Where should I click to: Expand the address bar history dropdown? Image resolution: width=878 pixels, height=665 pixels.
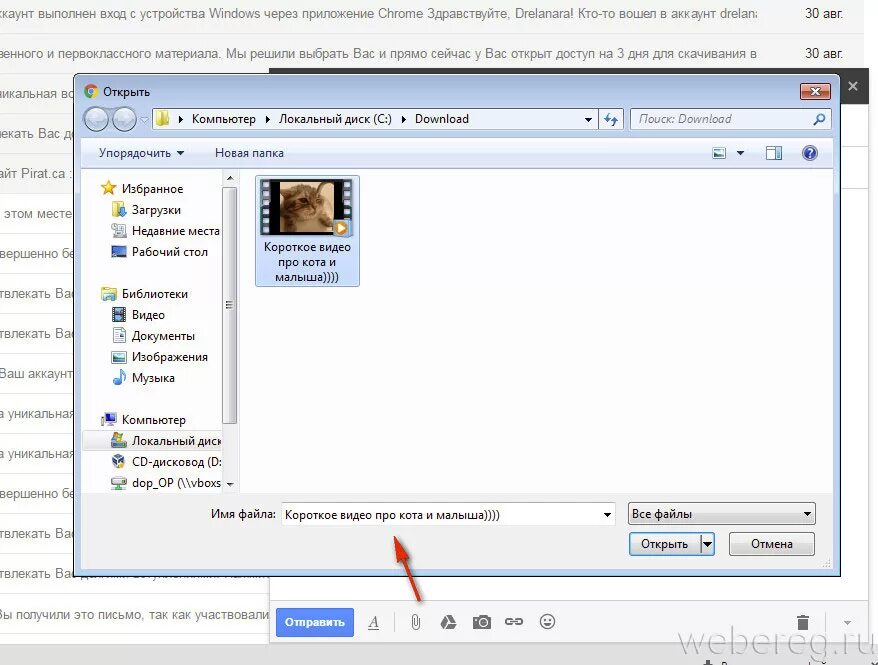(x=588, y=119)
